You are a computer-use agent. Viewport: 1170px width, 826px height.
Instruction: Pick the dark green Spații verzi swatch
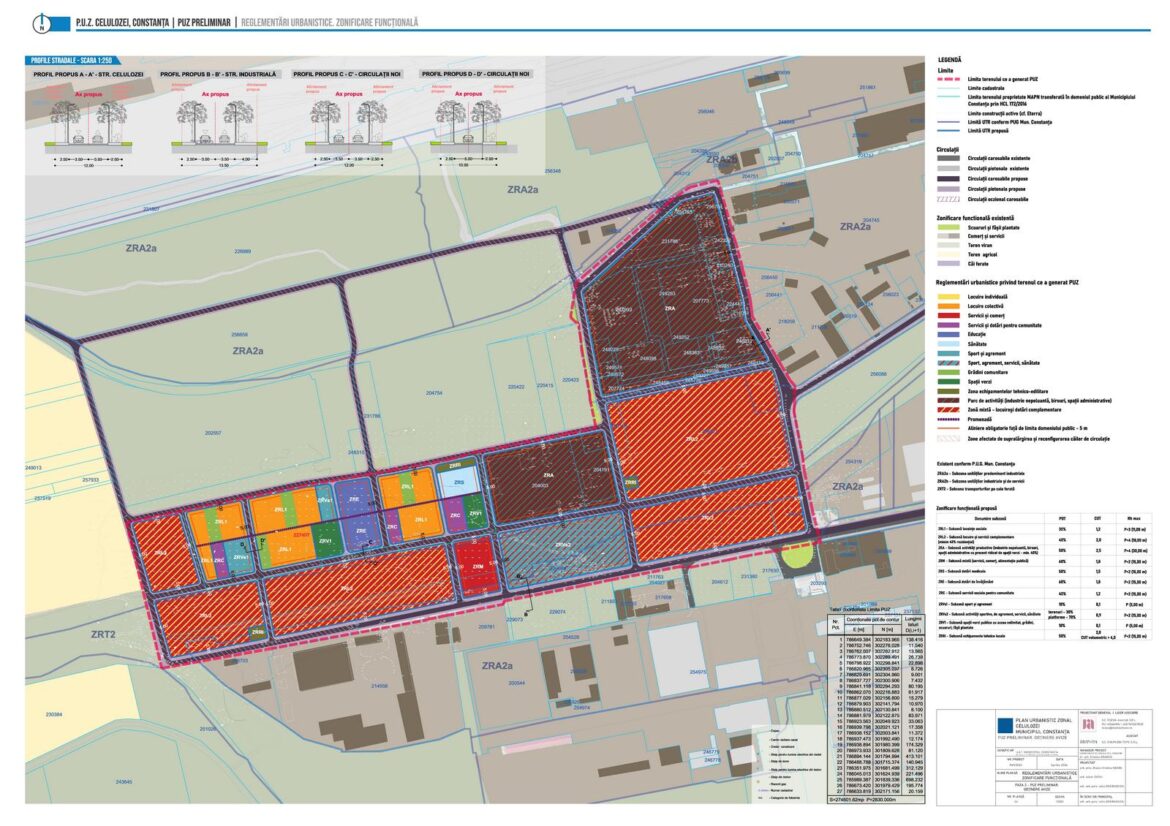point(947,382)
